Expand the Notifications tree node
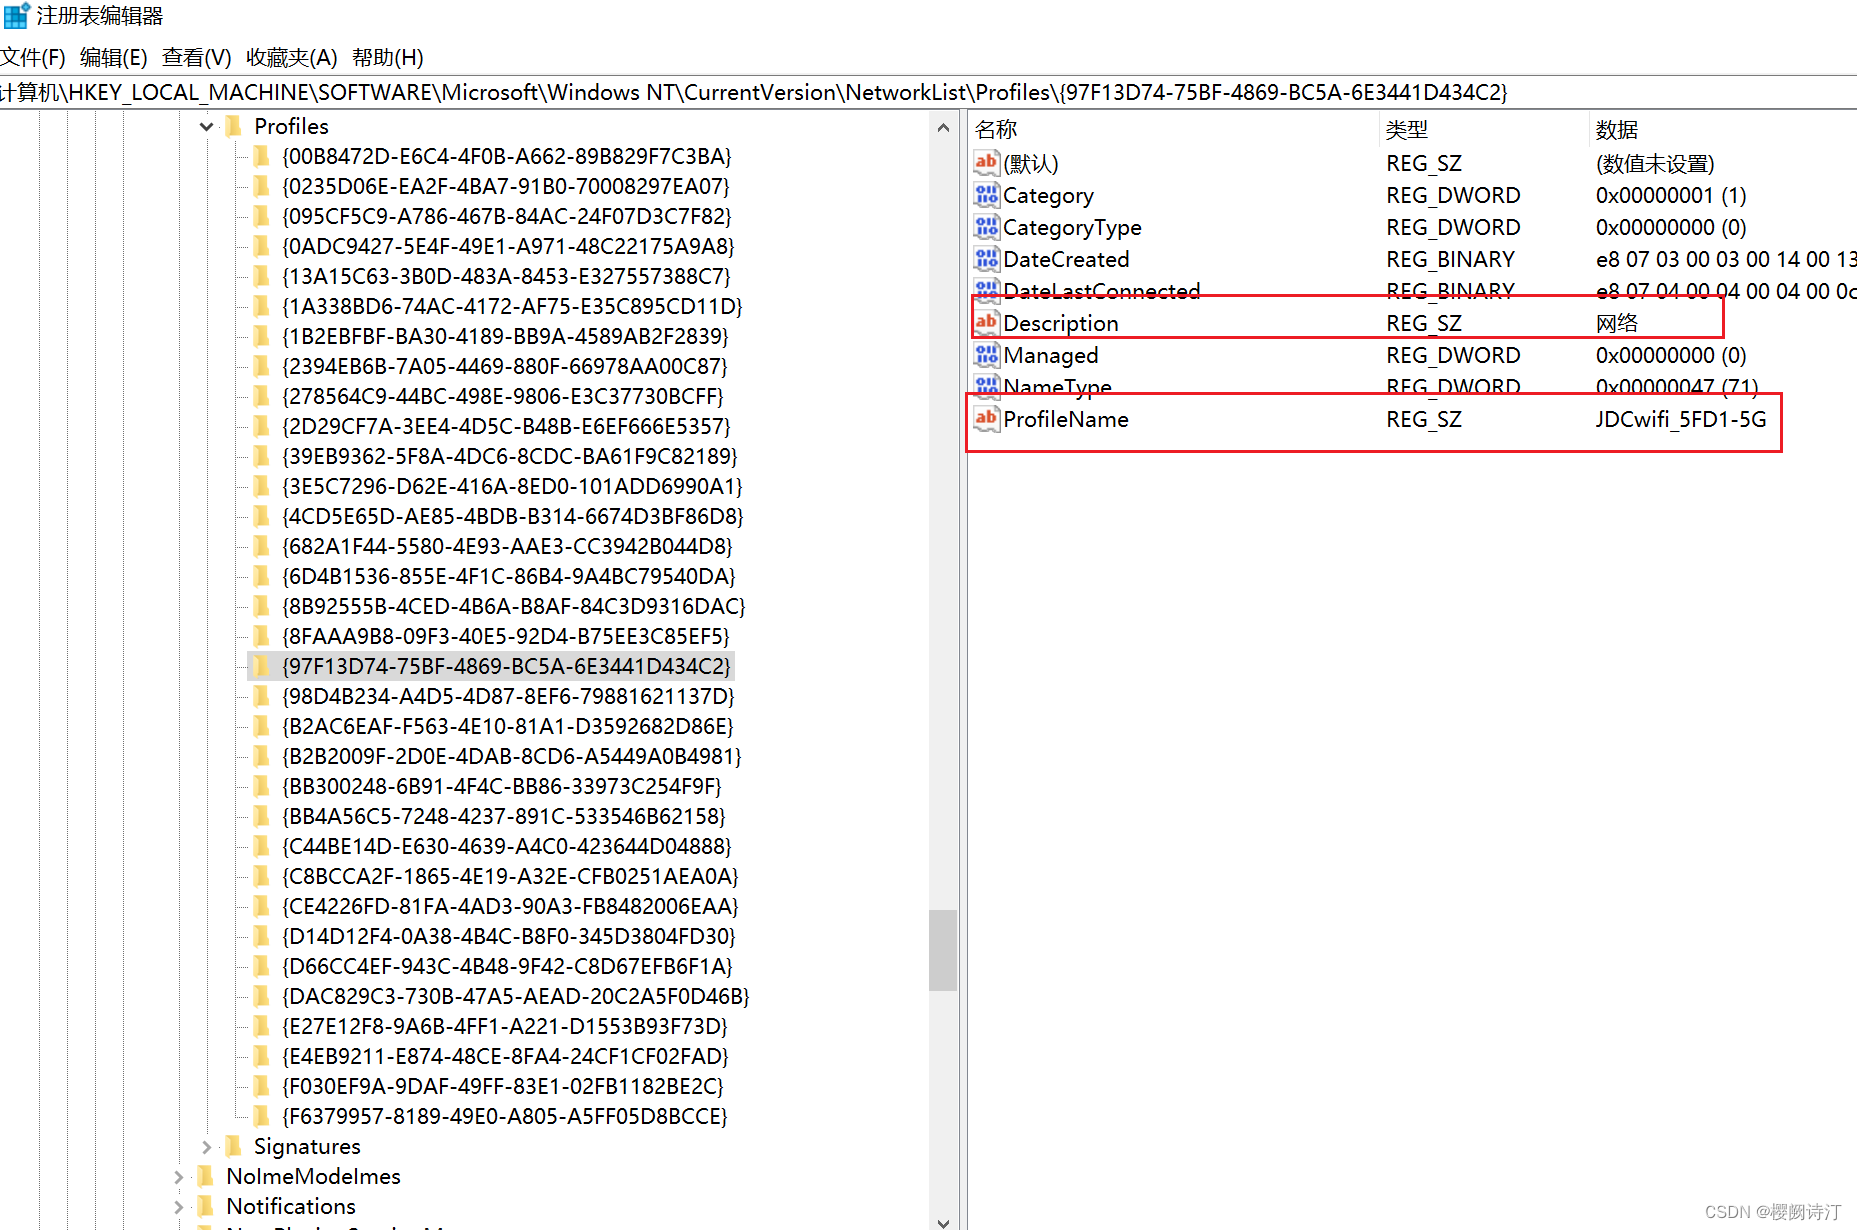This screenshot has height=1230, width=1857. click(179, 1207)
